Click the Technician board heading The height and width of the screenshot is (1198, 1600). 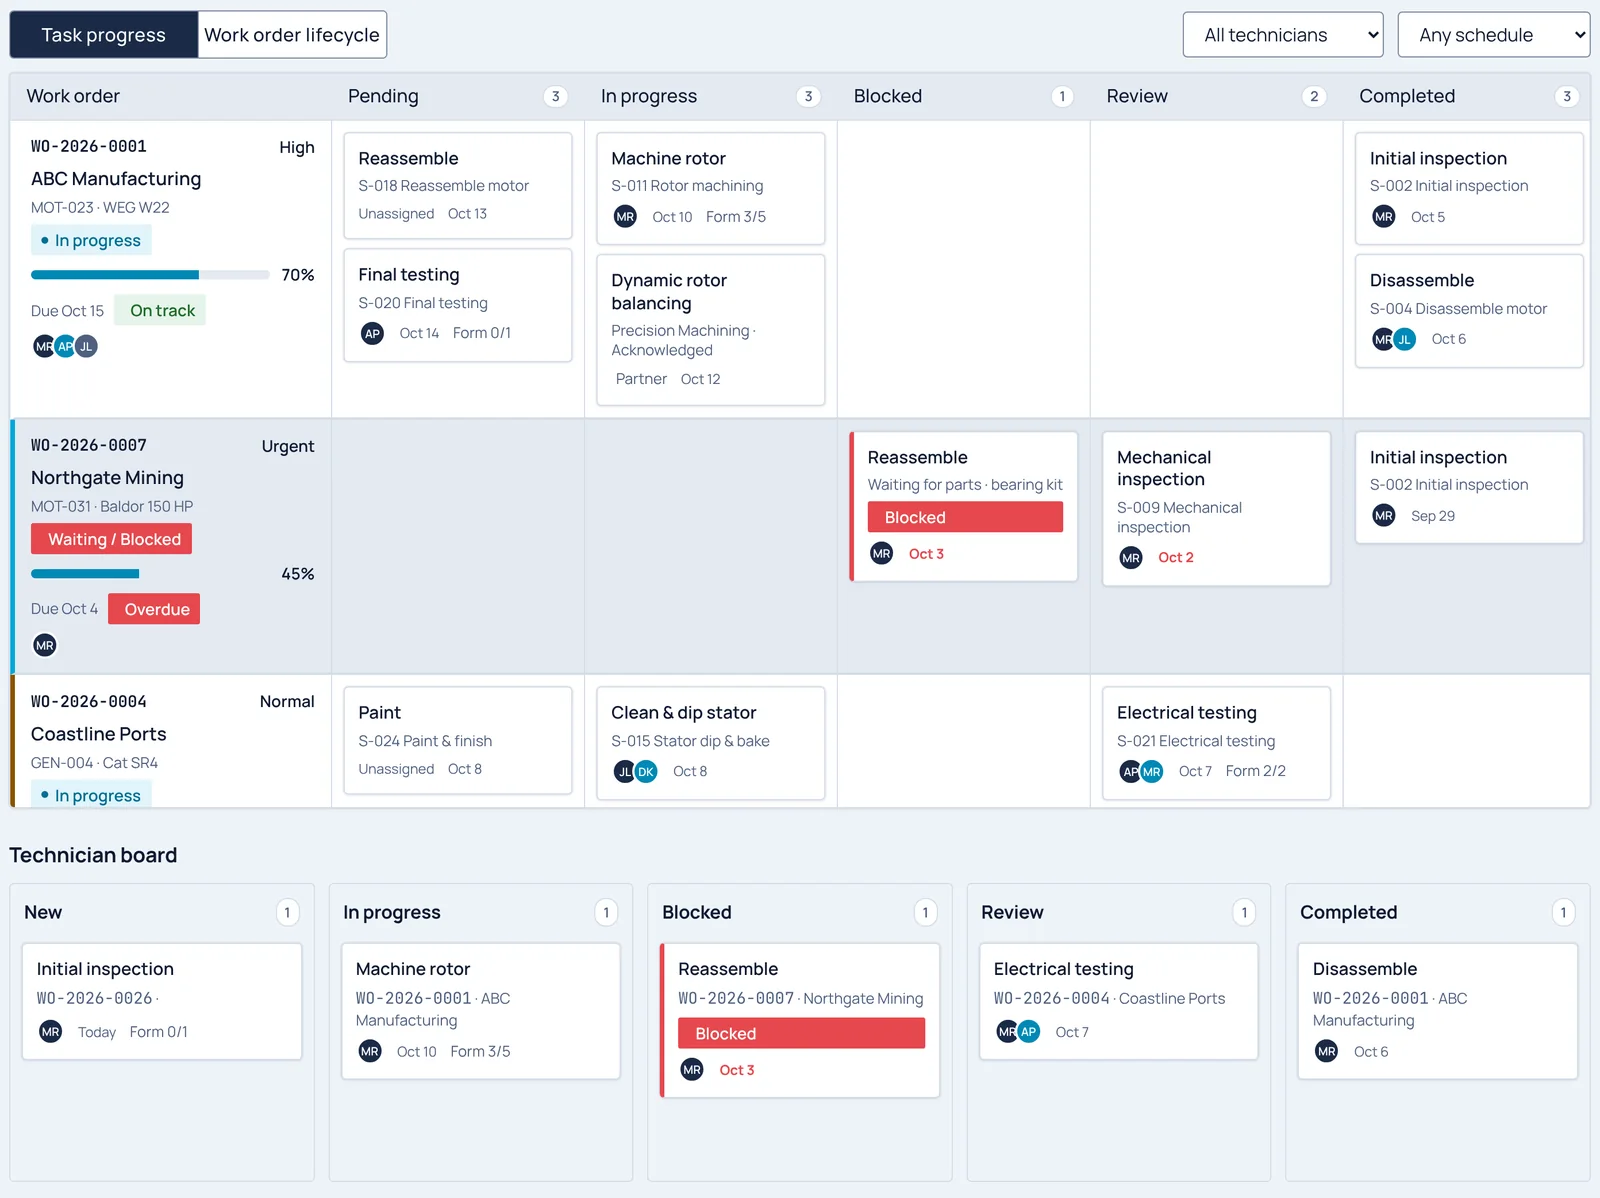click(x=93, y=855)
